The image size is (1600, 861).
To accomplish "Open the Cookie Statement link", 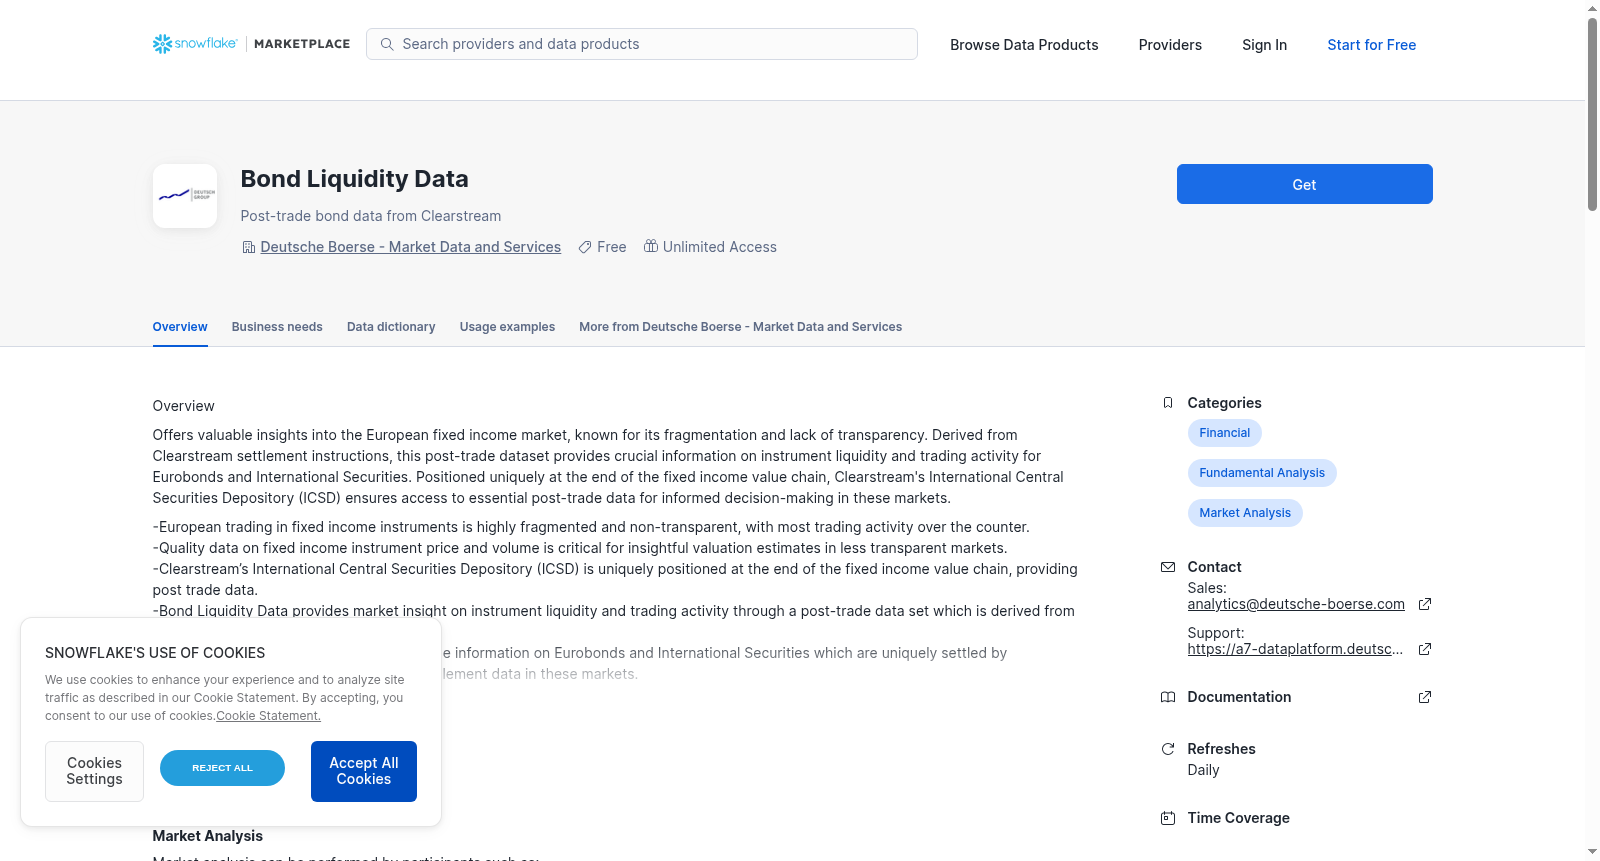I will (269, 716).
